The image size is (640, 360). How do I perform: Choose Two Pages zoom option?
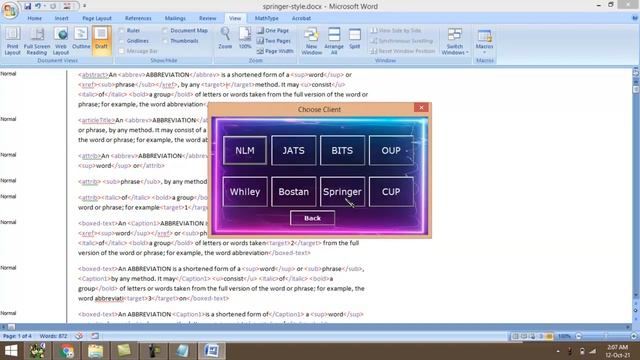coord(274,41)
